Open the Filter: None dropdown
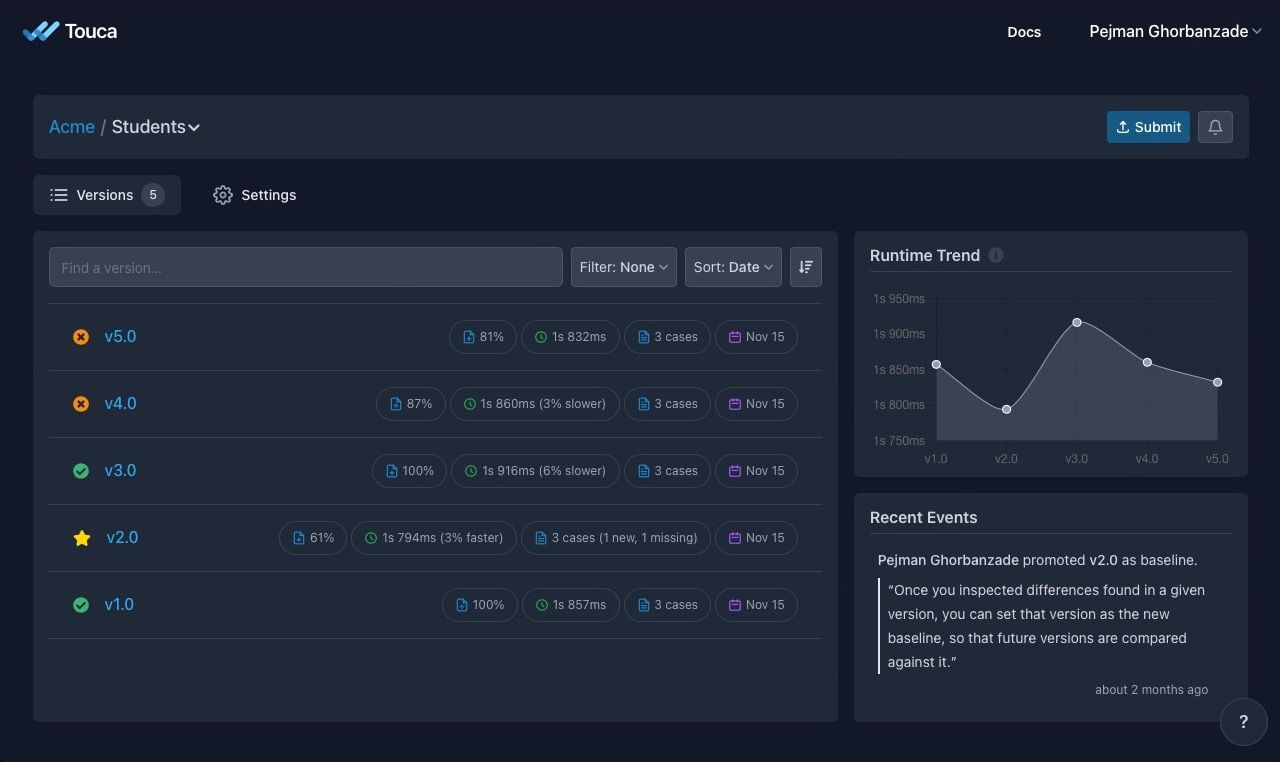This screenshot has height=762, width=1280. pyautogui.click(x=624, y=267)
